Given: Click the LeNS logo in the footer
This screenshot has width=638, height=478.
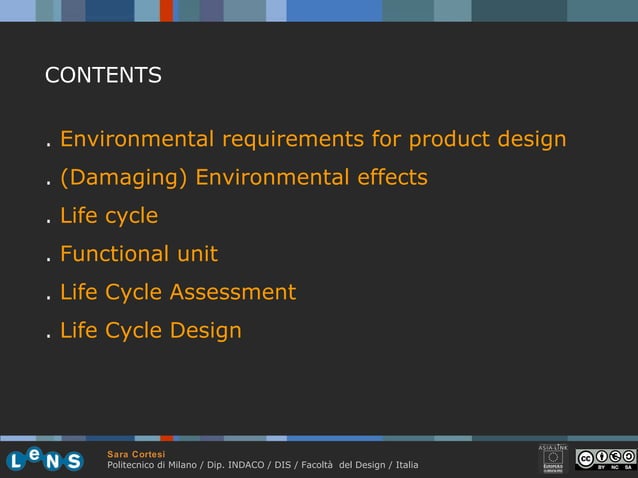Looking at the screenshot, I should pyautogui.click(x=45, y=460).
